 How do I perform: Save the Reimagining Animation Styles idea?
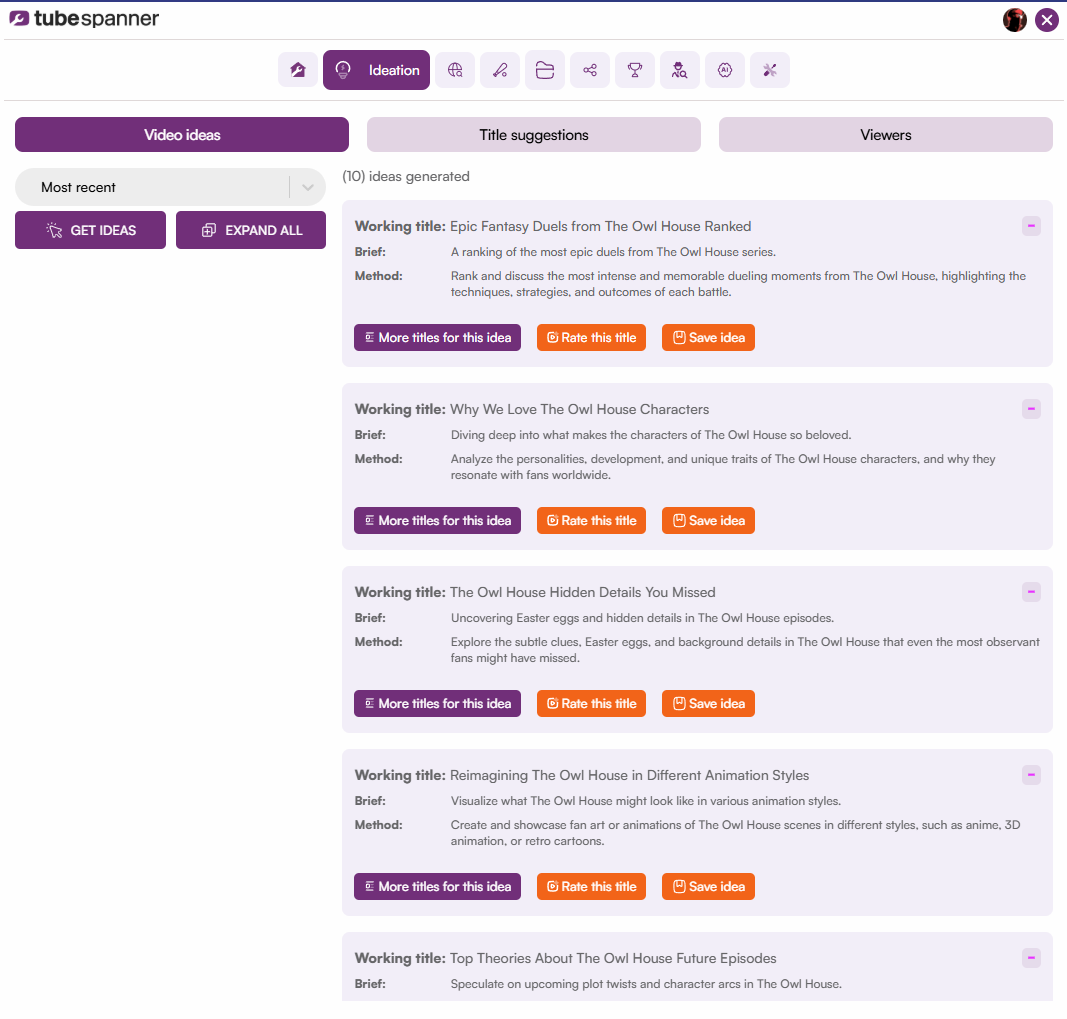point(708,886)
